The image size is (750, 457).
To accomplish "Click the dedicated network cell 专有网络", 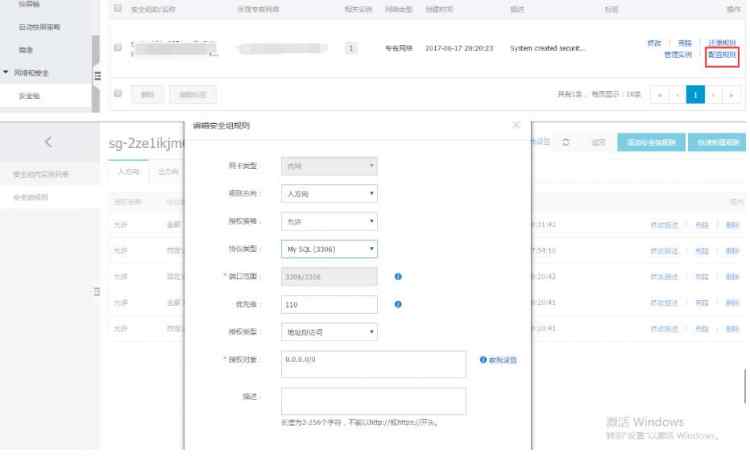I will (x=398, y=48).
